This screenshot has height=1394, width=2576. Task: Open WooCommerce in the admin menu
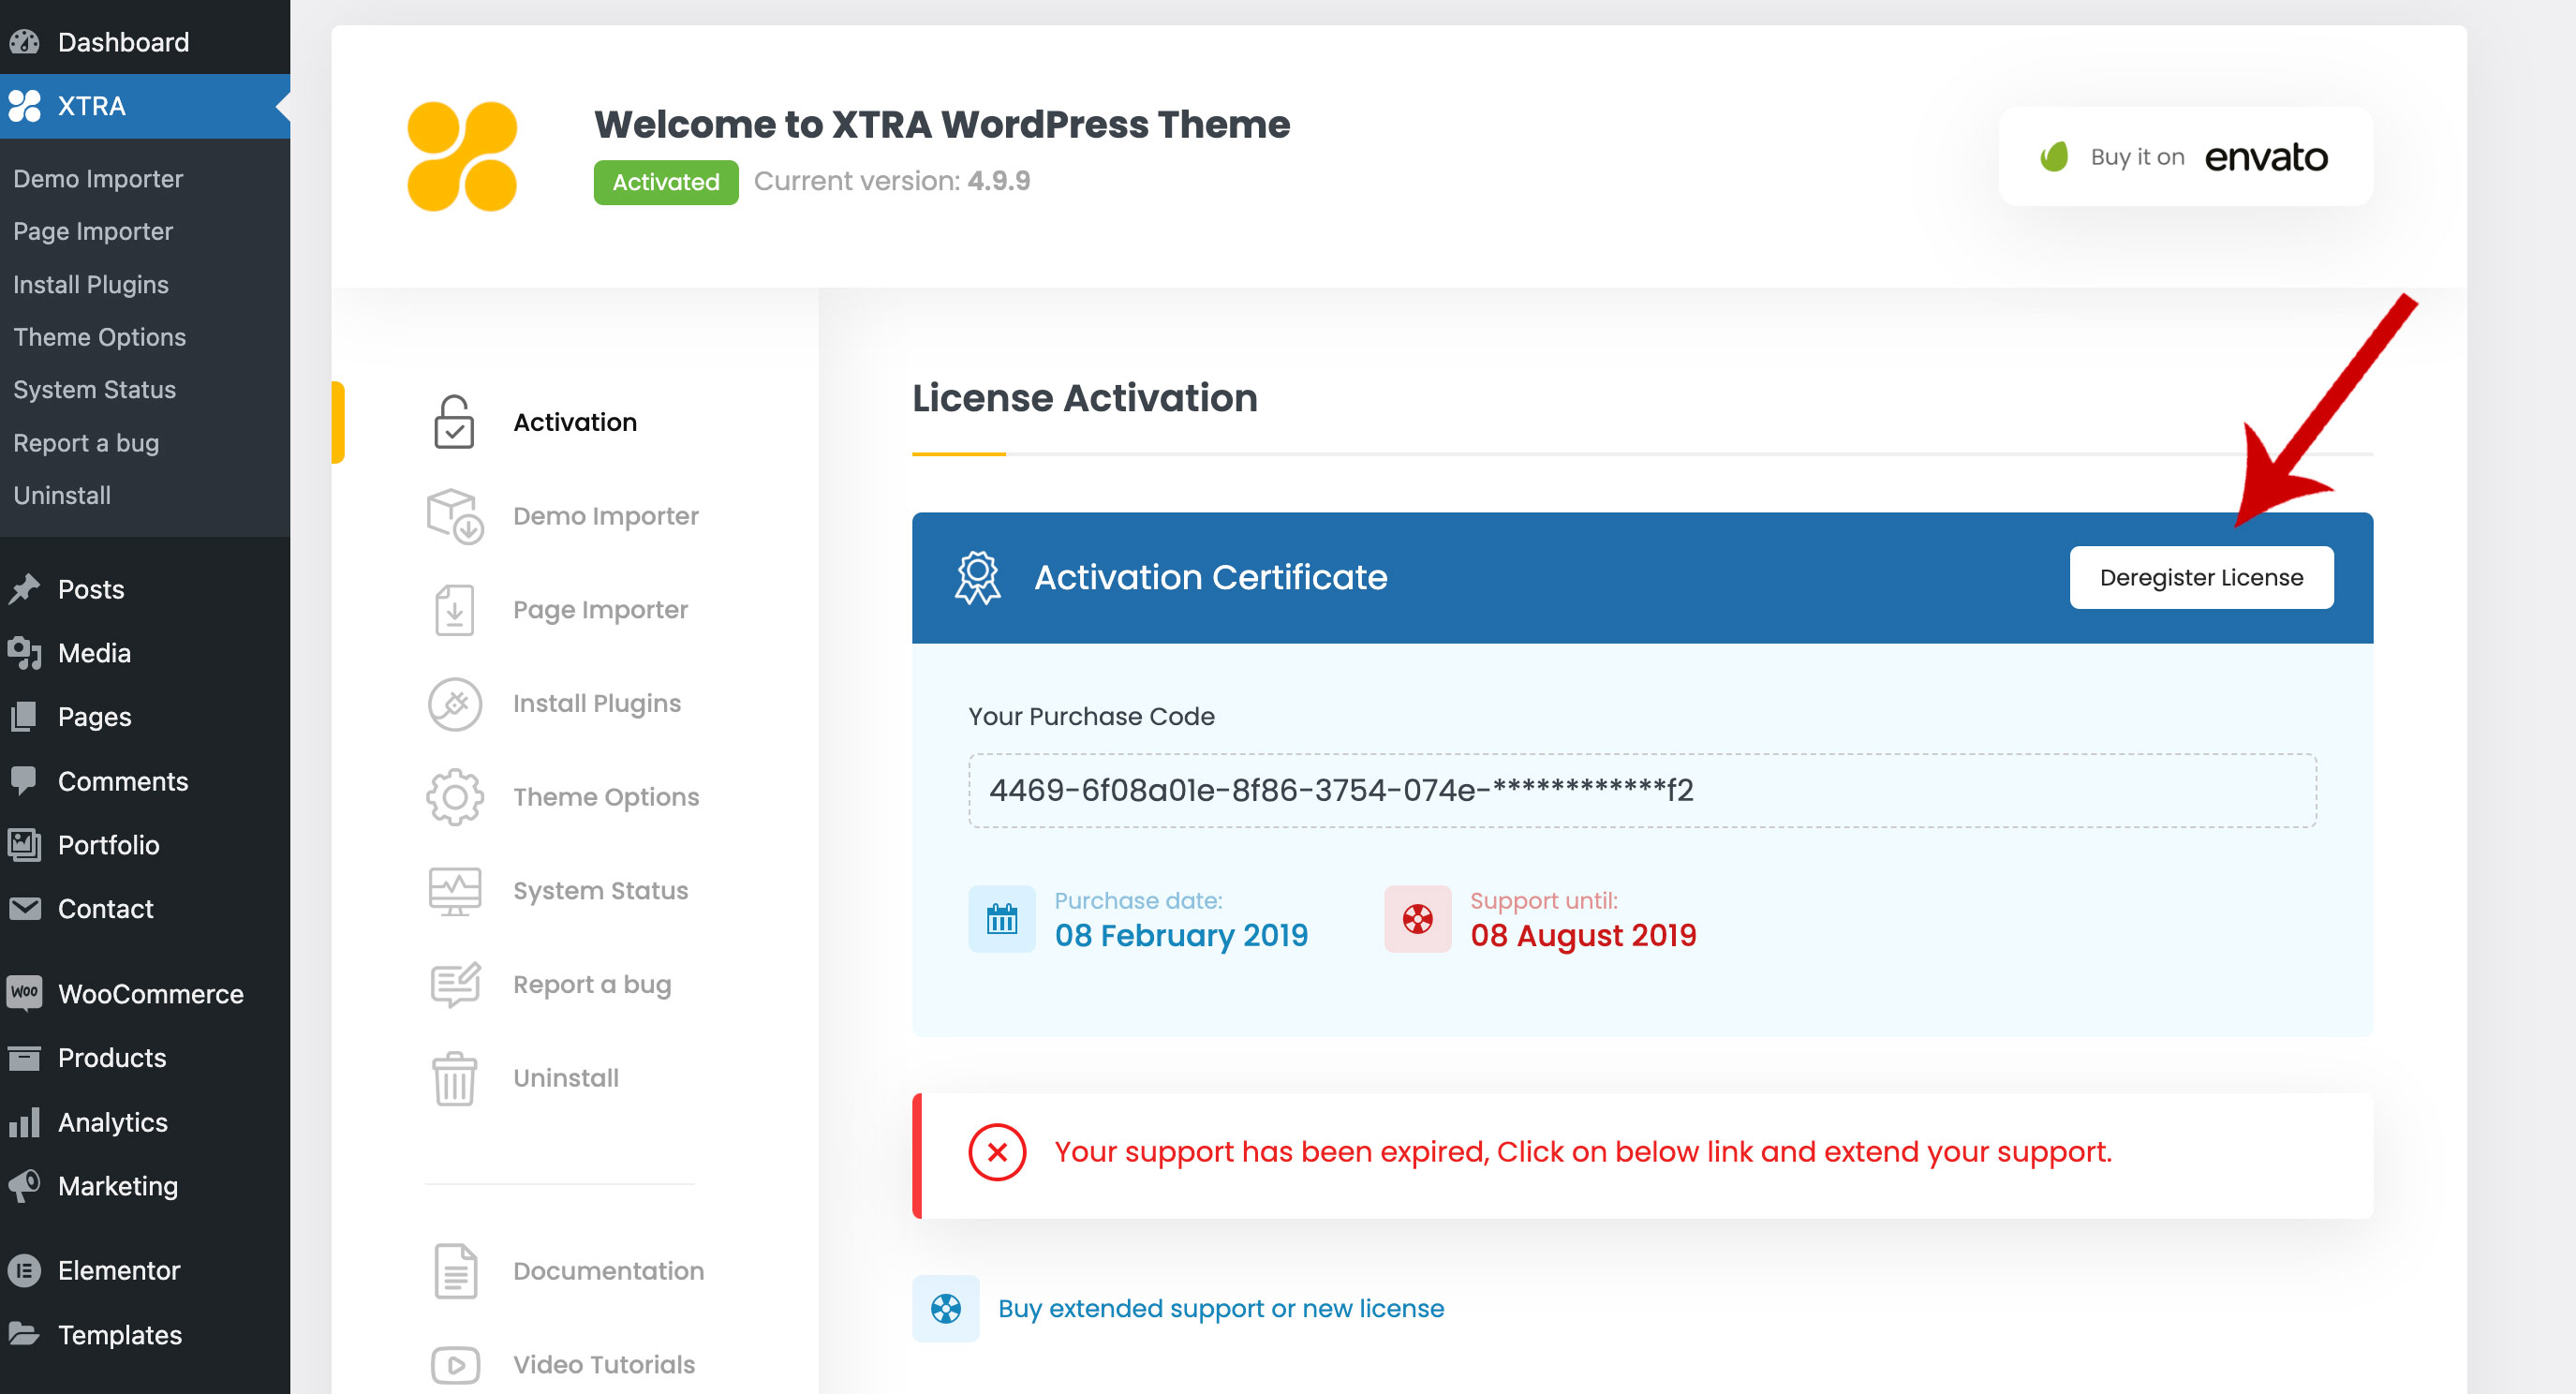point(150,994)
